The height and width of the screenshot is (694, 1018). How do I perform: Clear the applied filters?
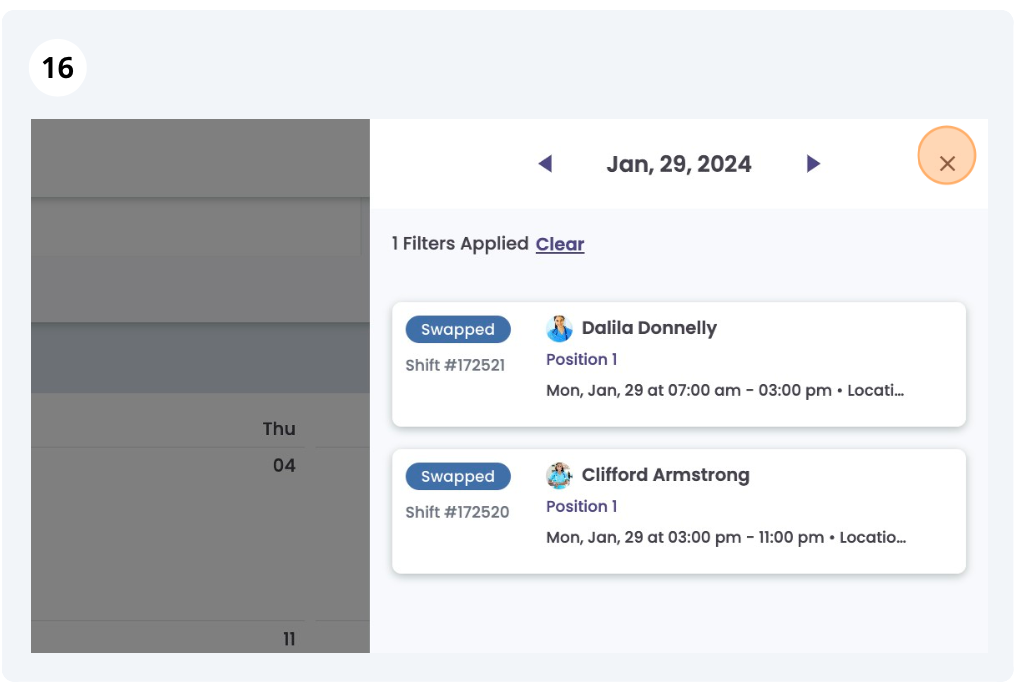(560, 244)
